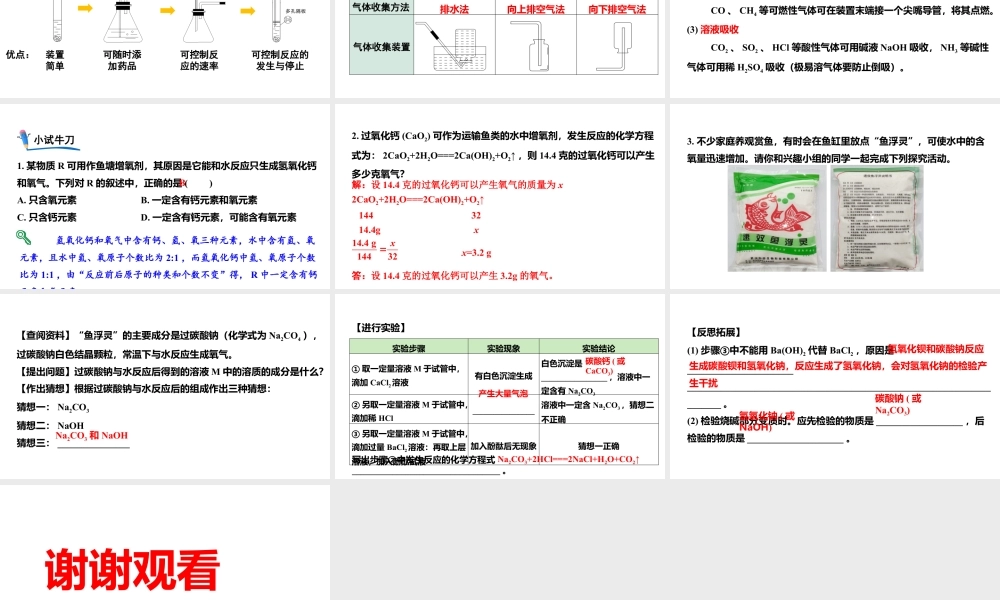Click the 实验现象 column header
This screenshot has width=1000, height=600.
[x=502, y=347]
